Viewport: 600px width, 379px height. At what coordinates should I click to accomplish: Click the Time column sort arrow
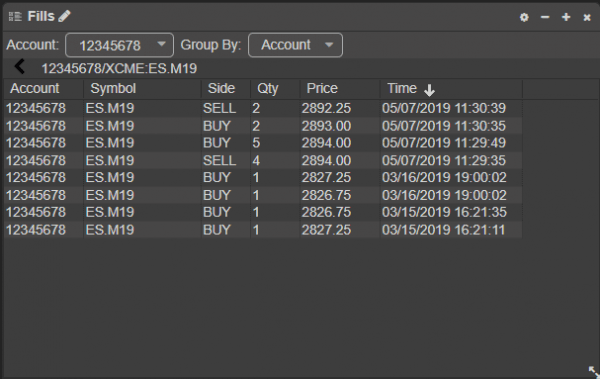pos(429,90)
